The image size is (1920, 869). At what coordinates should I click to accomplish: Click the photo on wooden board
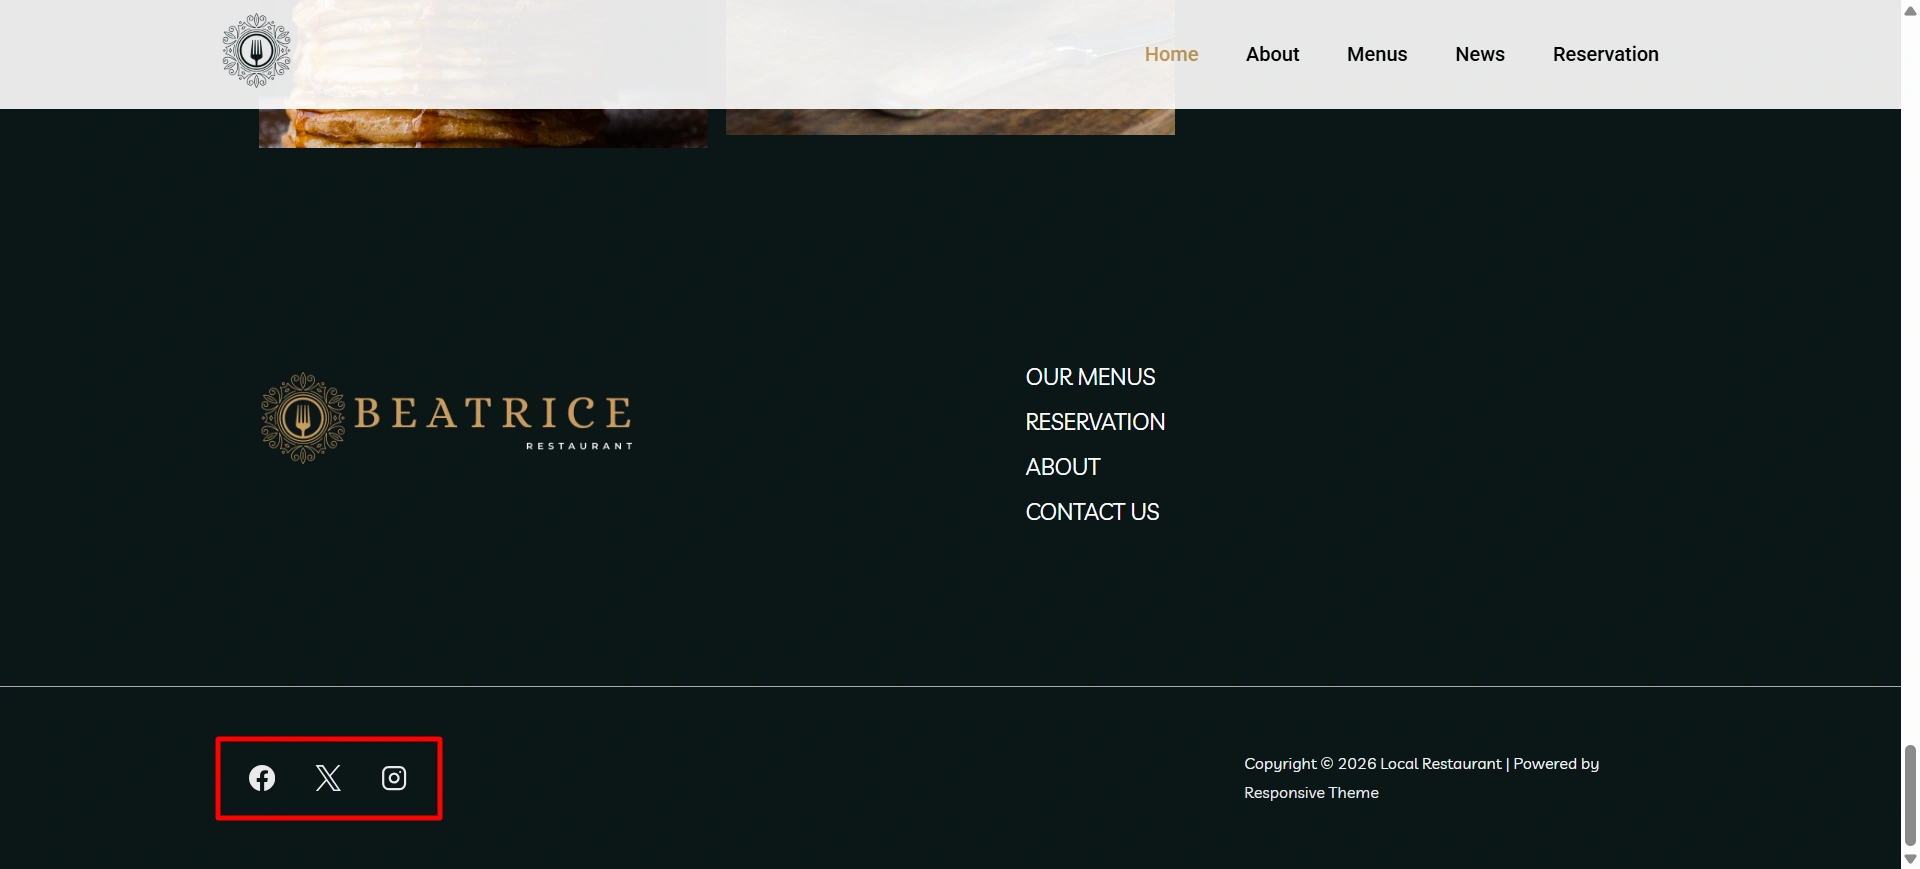(950, 121)
